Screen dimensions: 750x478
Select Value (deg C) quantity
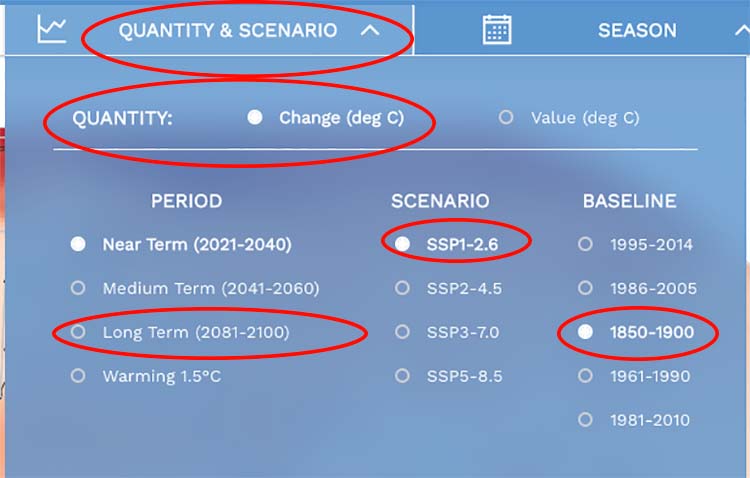pyautogui.click(x=506, y=118)
